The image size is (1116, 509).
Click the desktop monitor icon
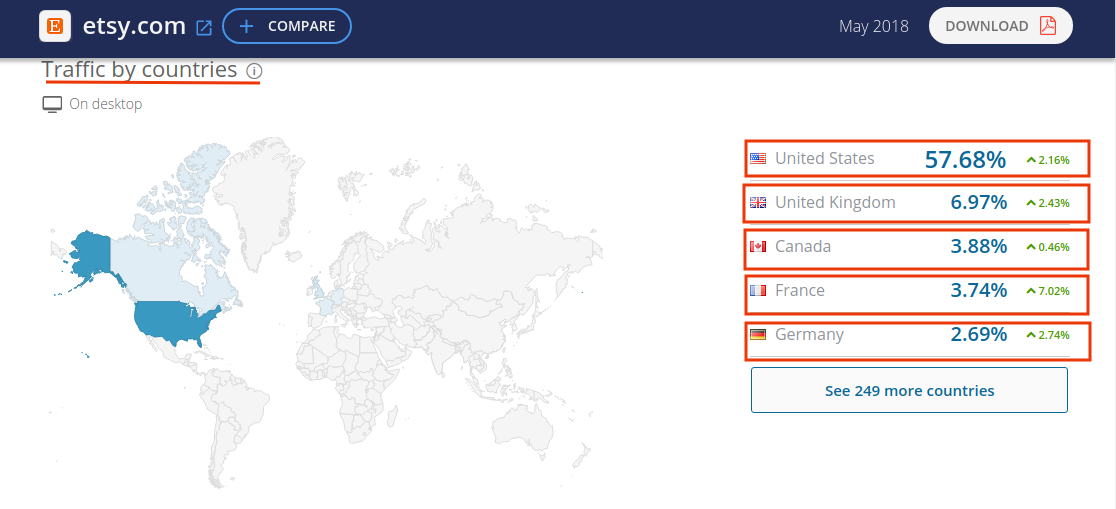52,105
